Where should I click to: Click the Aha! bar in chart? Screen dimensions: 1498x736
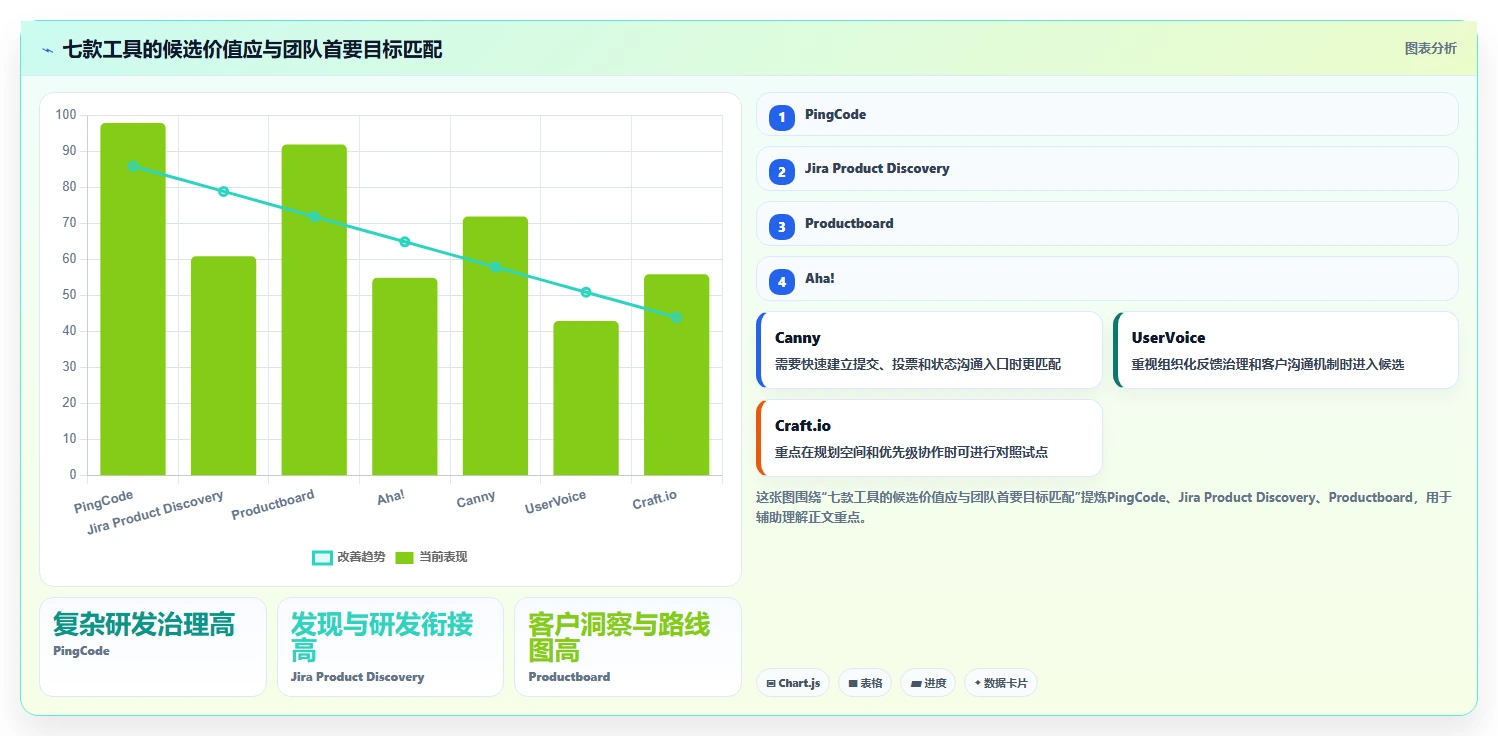click(x=405, y=376)
